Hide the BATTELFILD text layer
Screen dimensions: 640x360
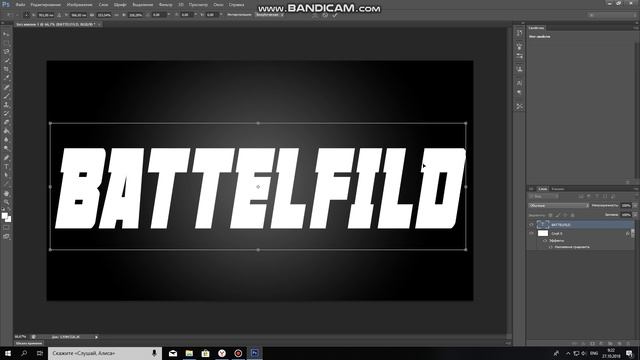pos(531,224)
